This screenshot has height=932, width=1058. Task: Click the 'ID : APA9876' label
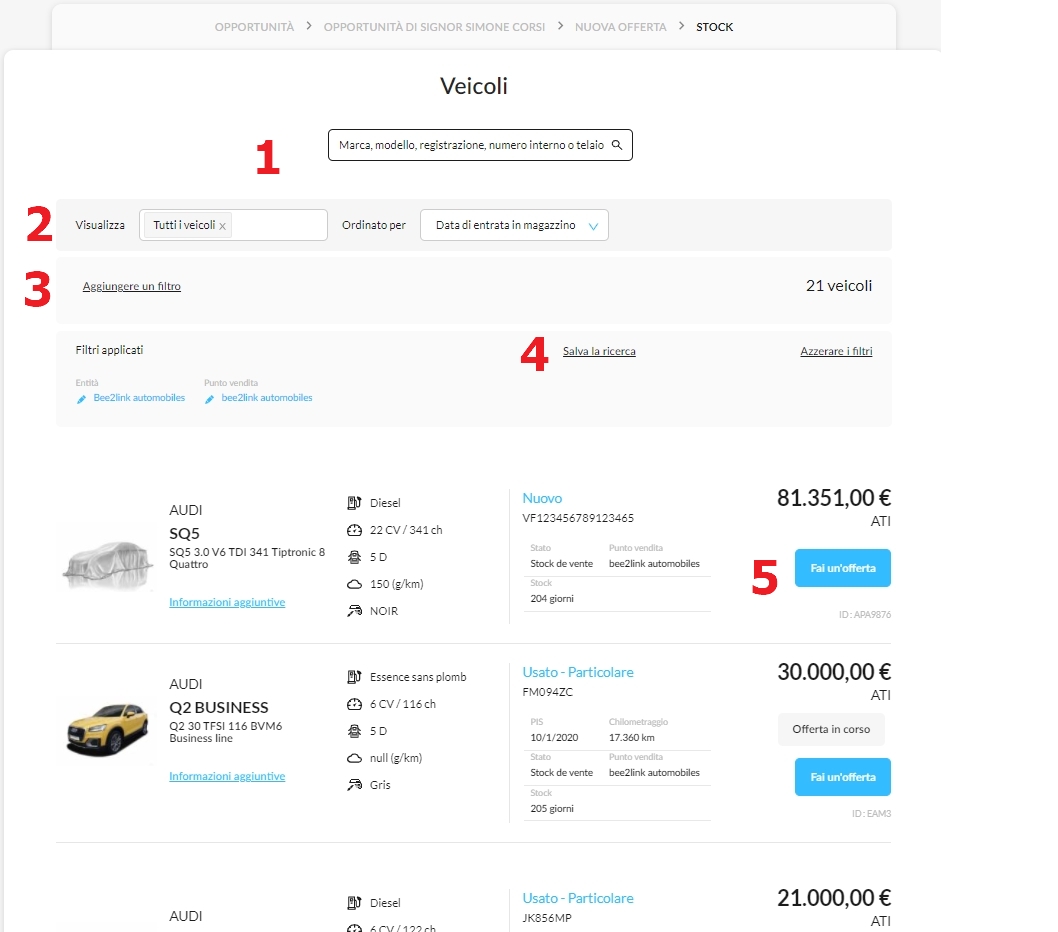(865, 615)
